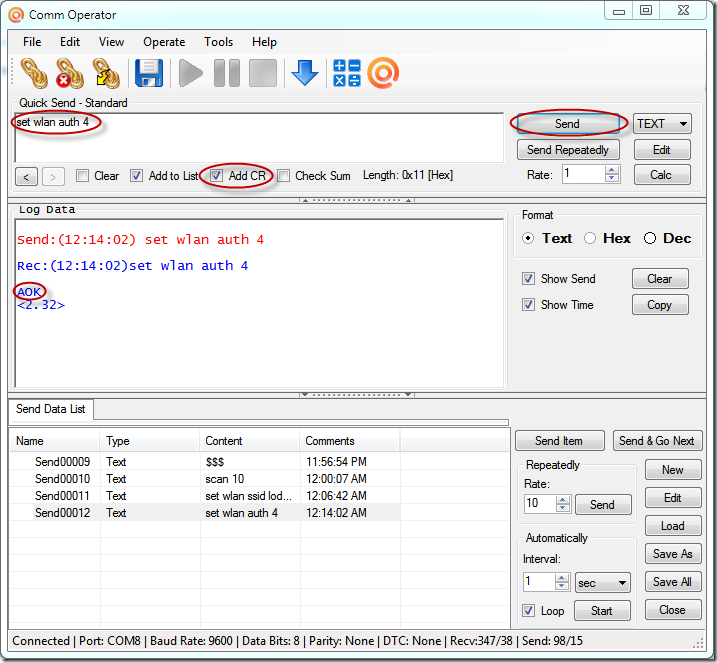Click the previous history arrow button
This screenshot has height=663, width=718.
pyautogui.click(x=26, y=177)
